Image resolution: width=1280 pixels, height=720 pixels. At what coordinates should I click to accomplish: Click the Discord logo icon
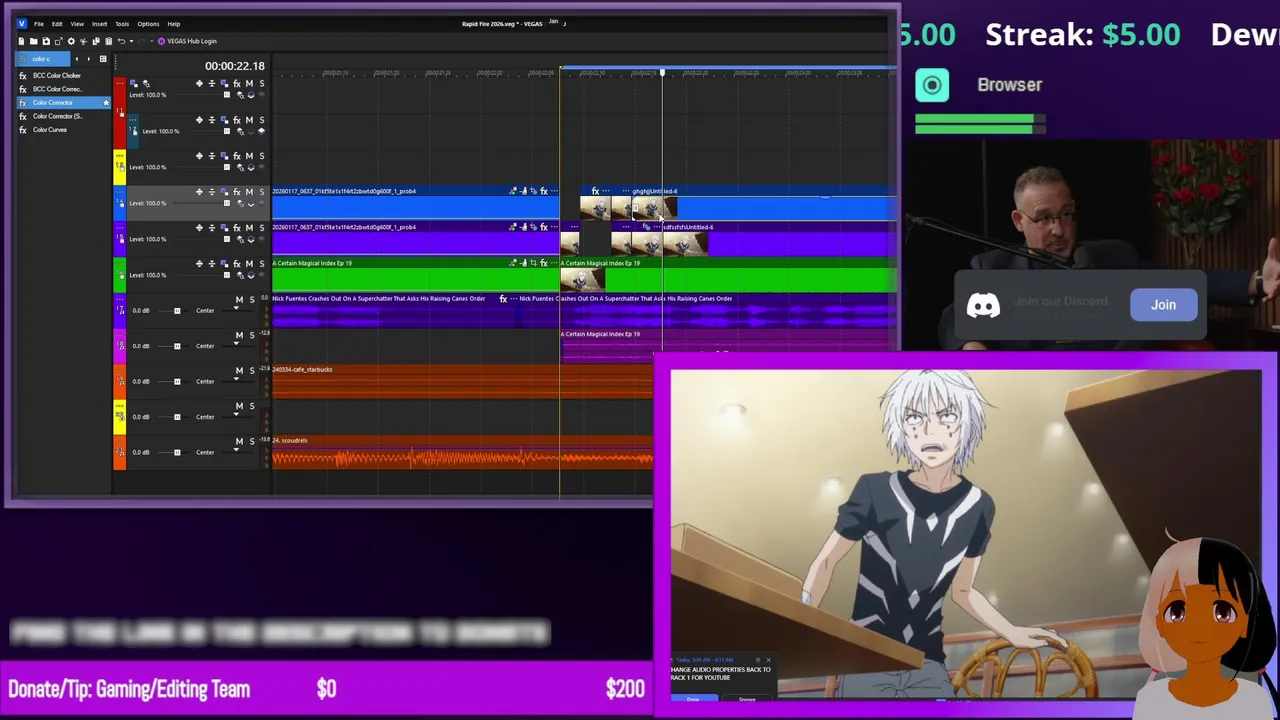[x=983, y=305]
